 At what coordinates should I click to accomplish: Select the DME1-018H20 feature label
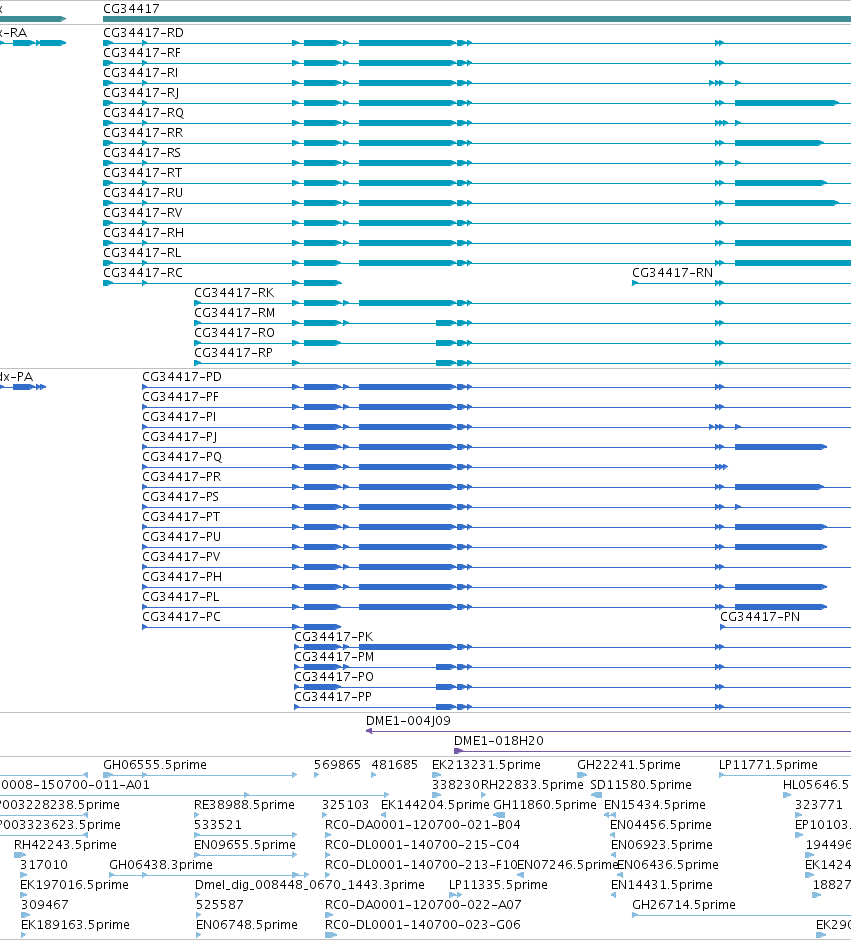[x=499, y=741]
